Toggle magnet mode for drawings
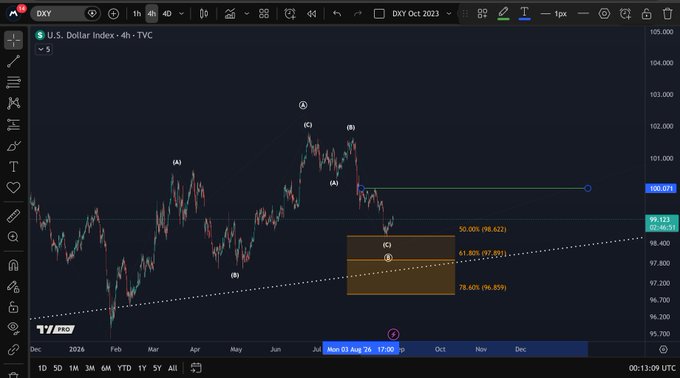Image resolution: width=680 pixels, height=378 pixels. click(13, 265)
